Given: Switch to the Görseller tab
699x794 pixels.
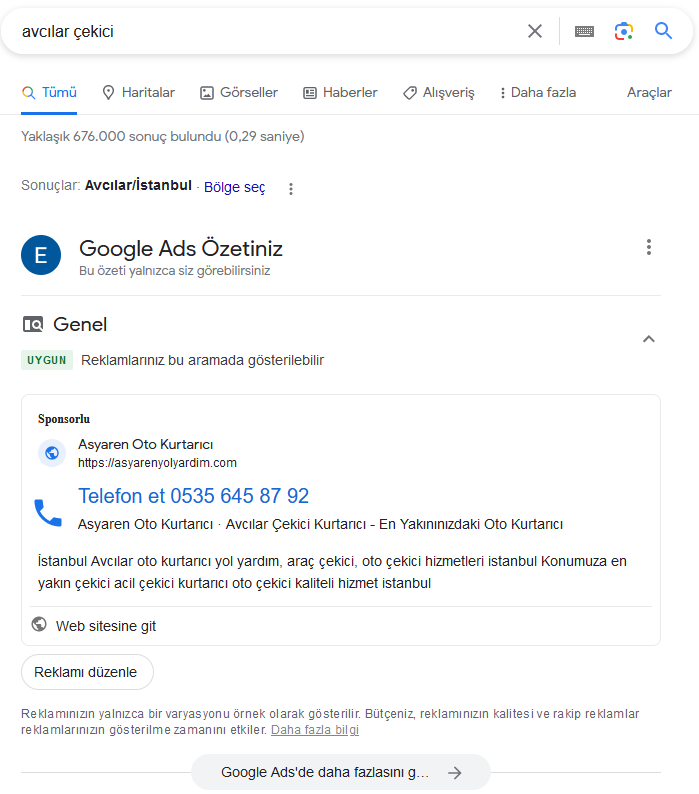Looking at the screenshot, I should (x=239, y=93).
